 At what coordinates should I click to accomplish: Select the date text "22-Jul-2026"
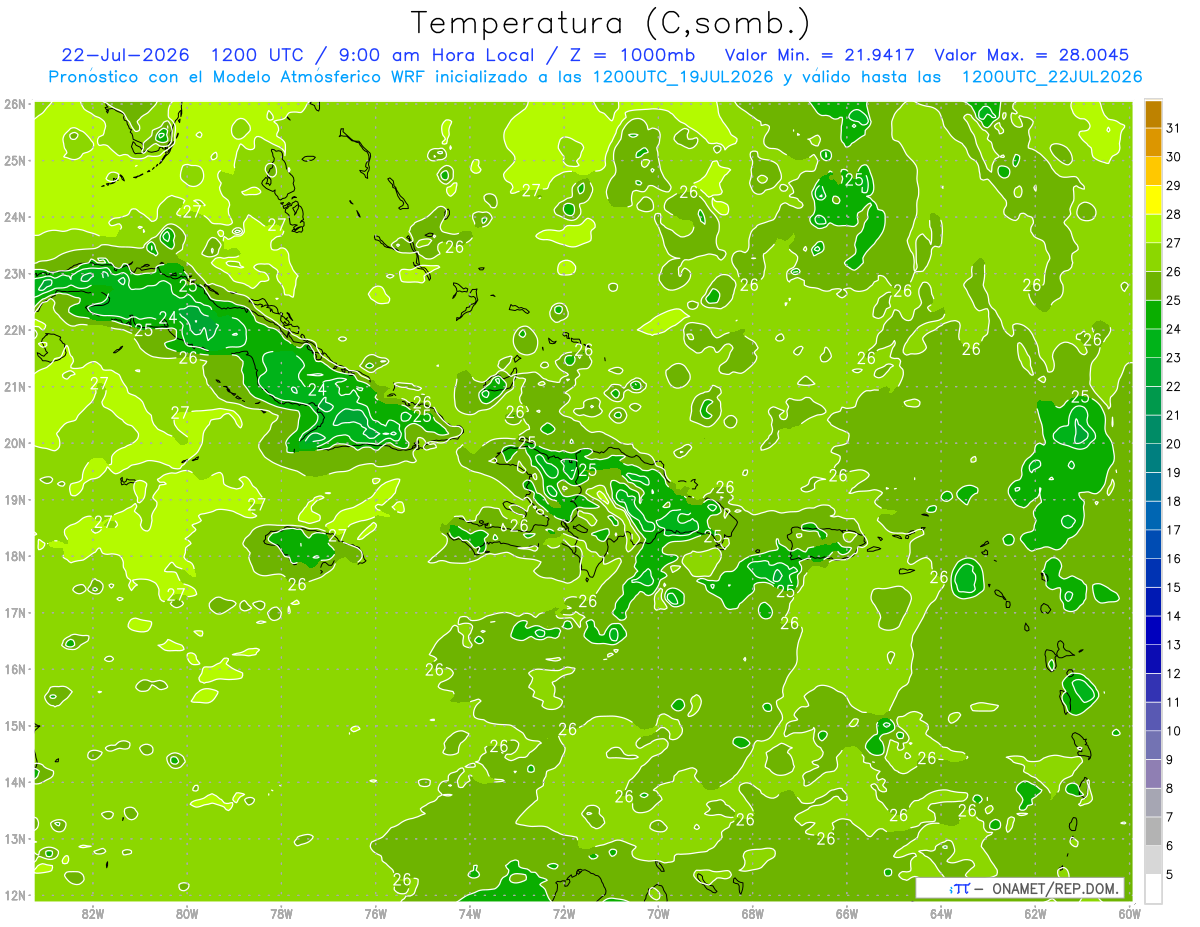pyautogui.click(x=127, y=55)
